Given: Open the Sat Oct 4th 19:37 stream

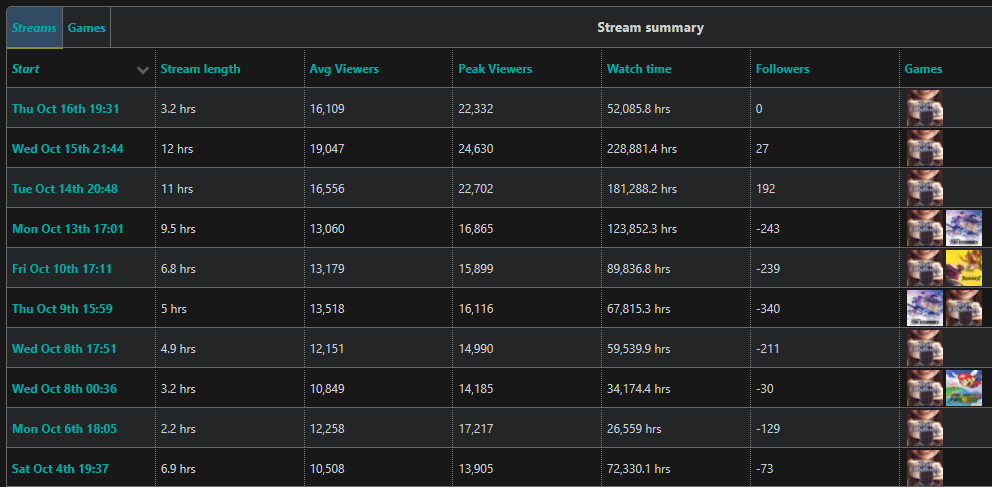Looking at the screenshot, I should point(60,468).
